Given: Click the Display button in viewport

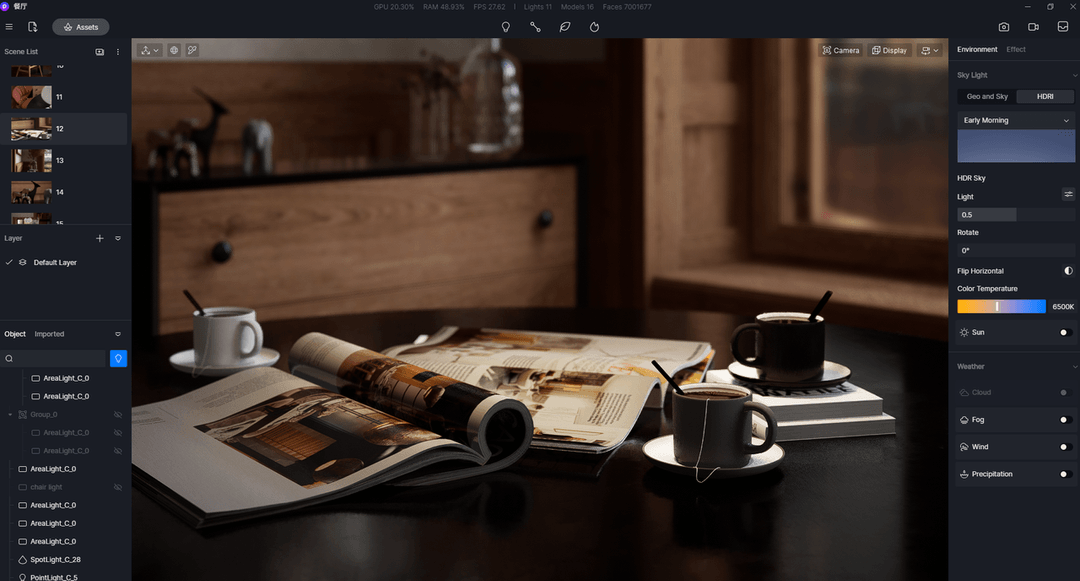Looking at the screenshot, I should pos(889,49).
